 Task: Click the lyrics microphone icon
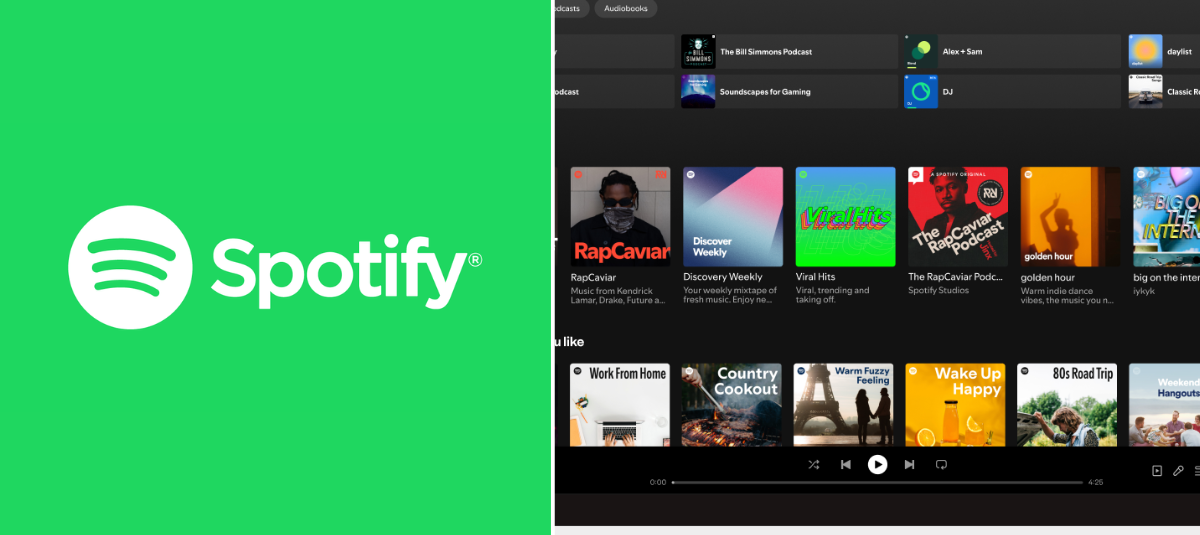[x=1178, y=471]
